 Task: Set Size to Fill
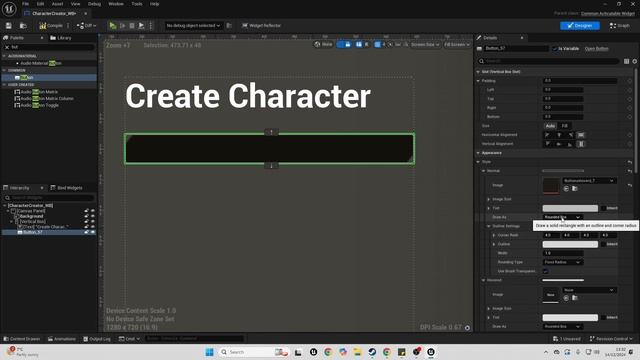coord(564,126)
